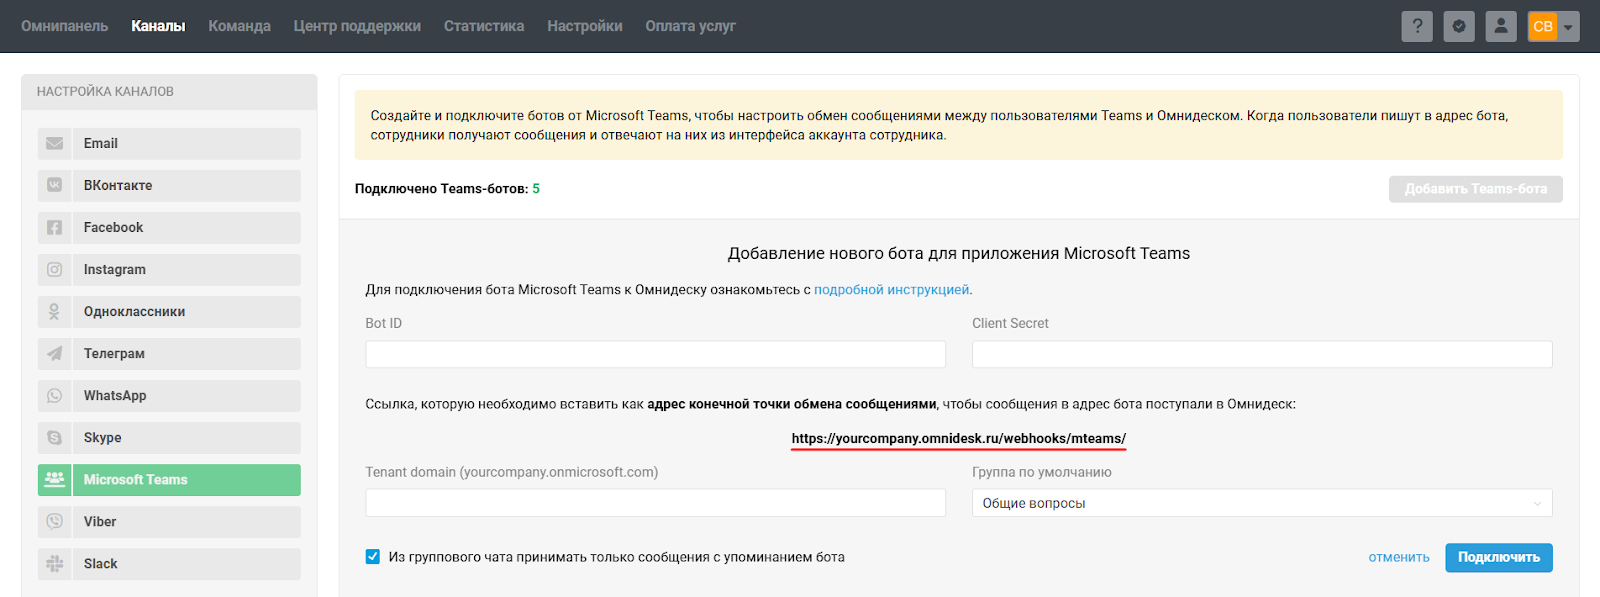This screenshot has width=1600, height=597.
Task: Click the Viber channel icon
Action: (x=54, y=522)
